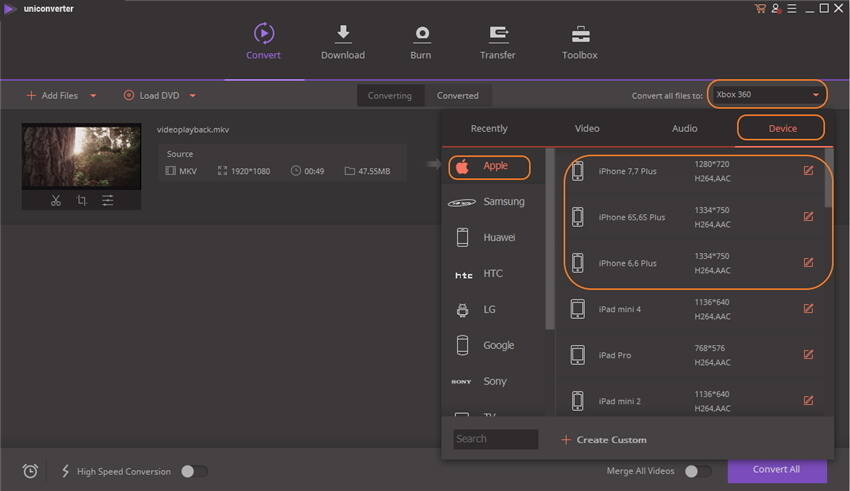Show the Converted list tab
Screen dimensions: 850x491
point(458,96)
